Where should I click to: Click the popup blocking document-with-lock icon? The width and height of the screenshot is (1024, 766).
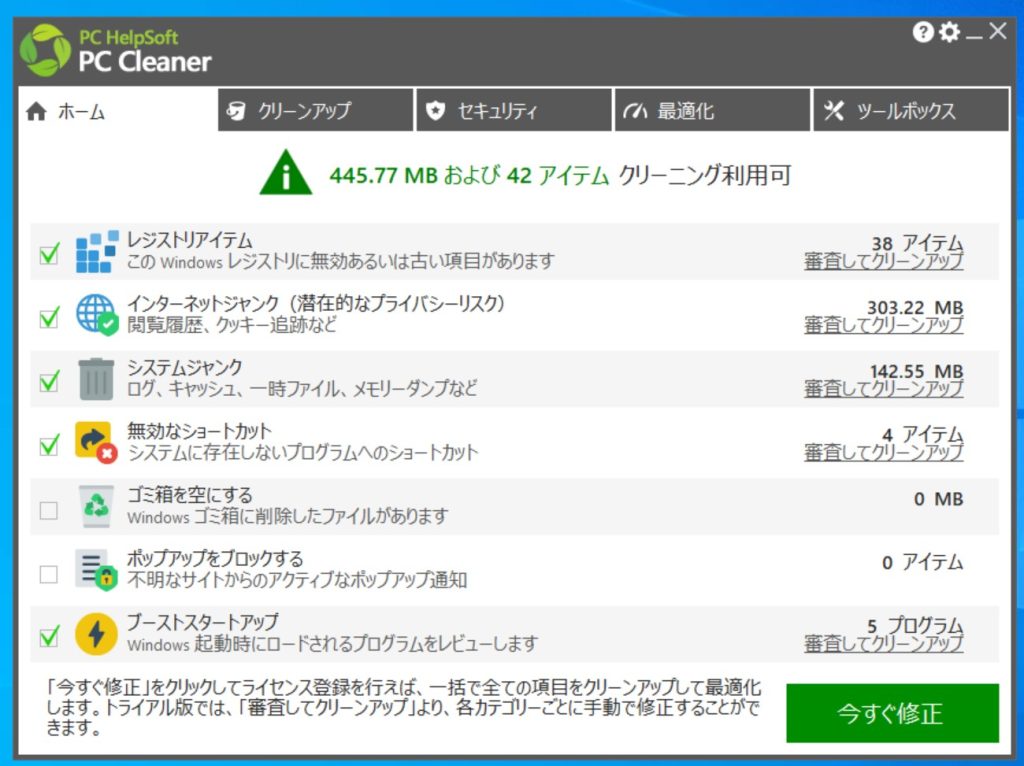coord(95,571)
